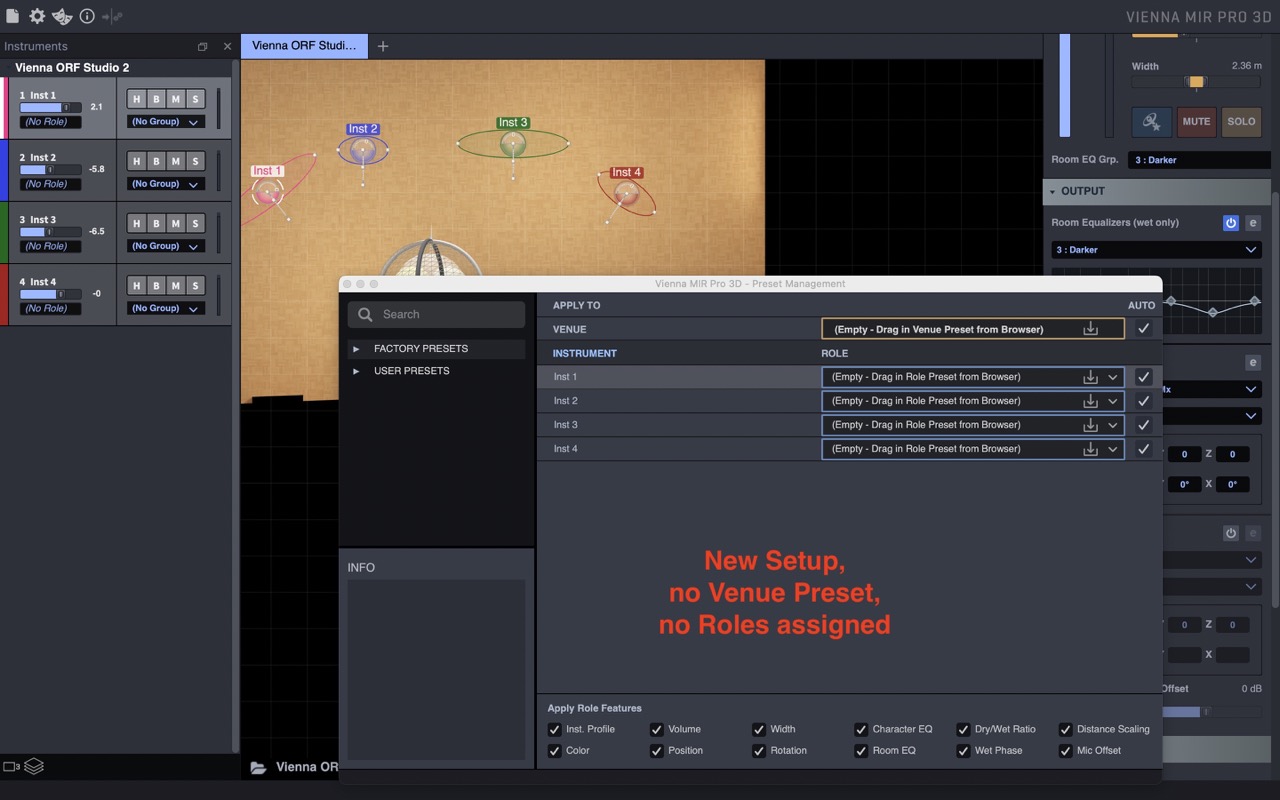Open the new project document icon
Viewport: 1280px width, 800px height.
(x=12, y=16)
